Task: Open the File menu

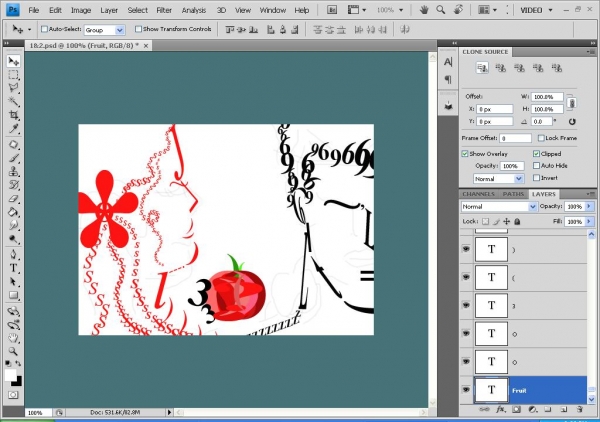Action: pyautogui.click(x=34, y=10)
